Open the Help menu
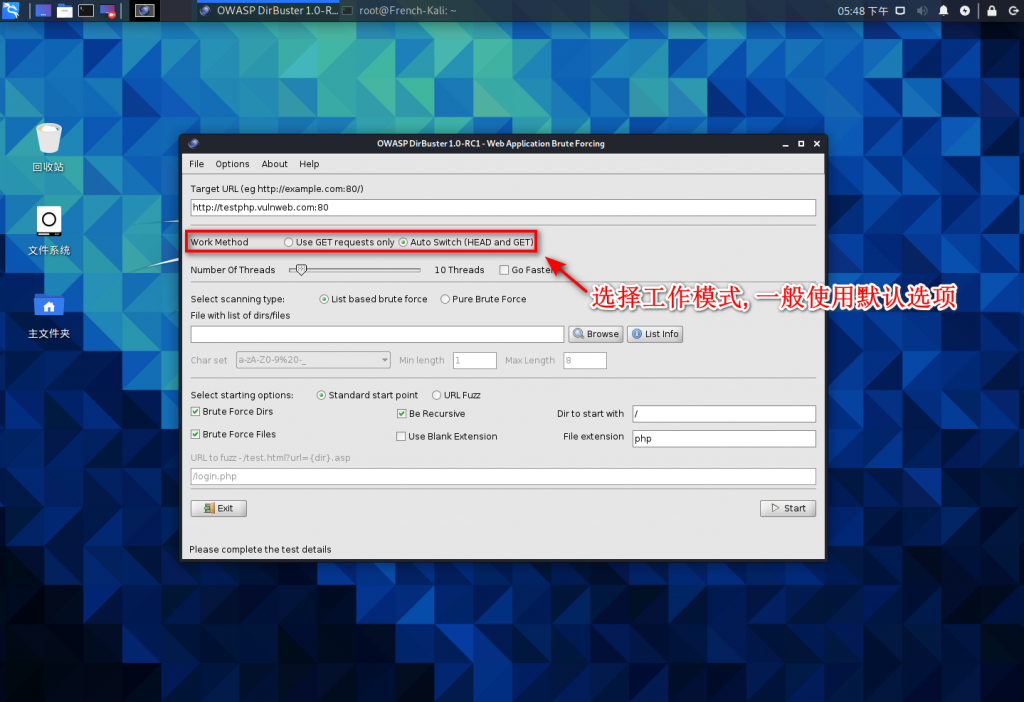The image size is (1024, 702). (309, 164)
